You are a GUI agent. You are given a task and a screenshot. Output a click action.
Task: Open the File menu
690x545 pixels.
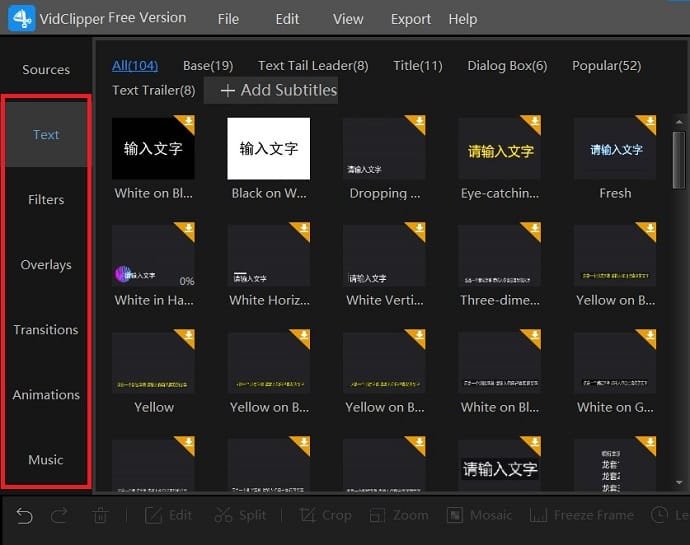coord(228,19)
